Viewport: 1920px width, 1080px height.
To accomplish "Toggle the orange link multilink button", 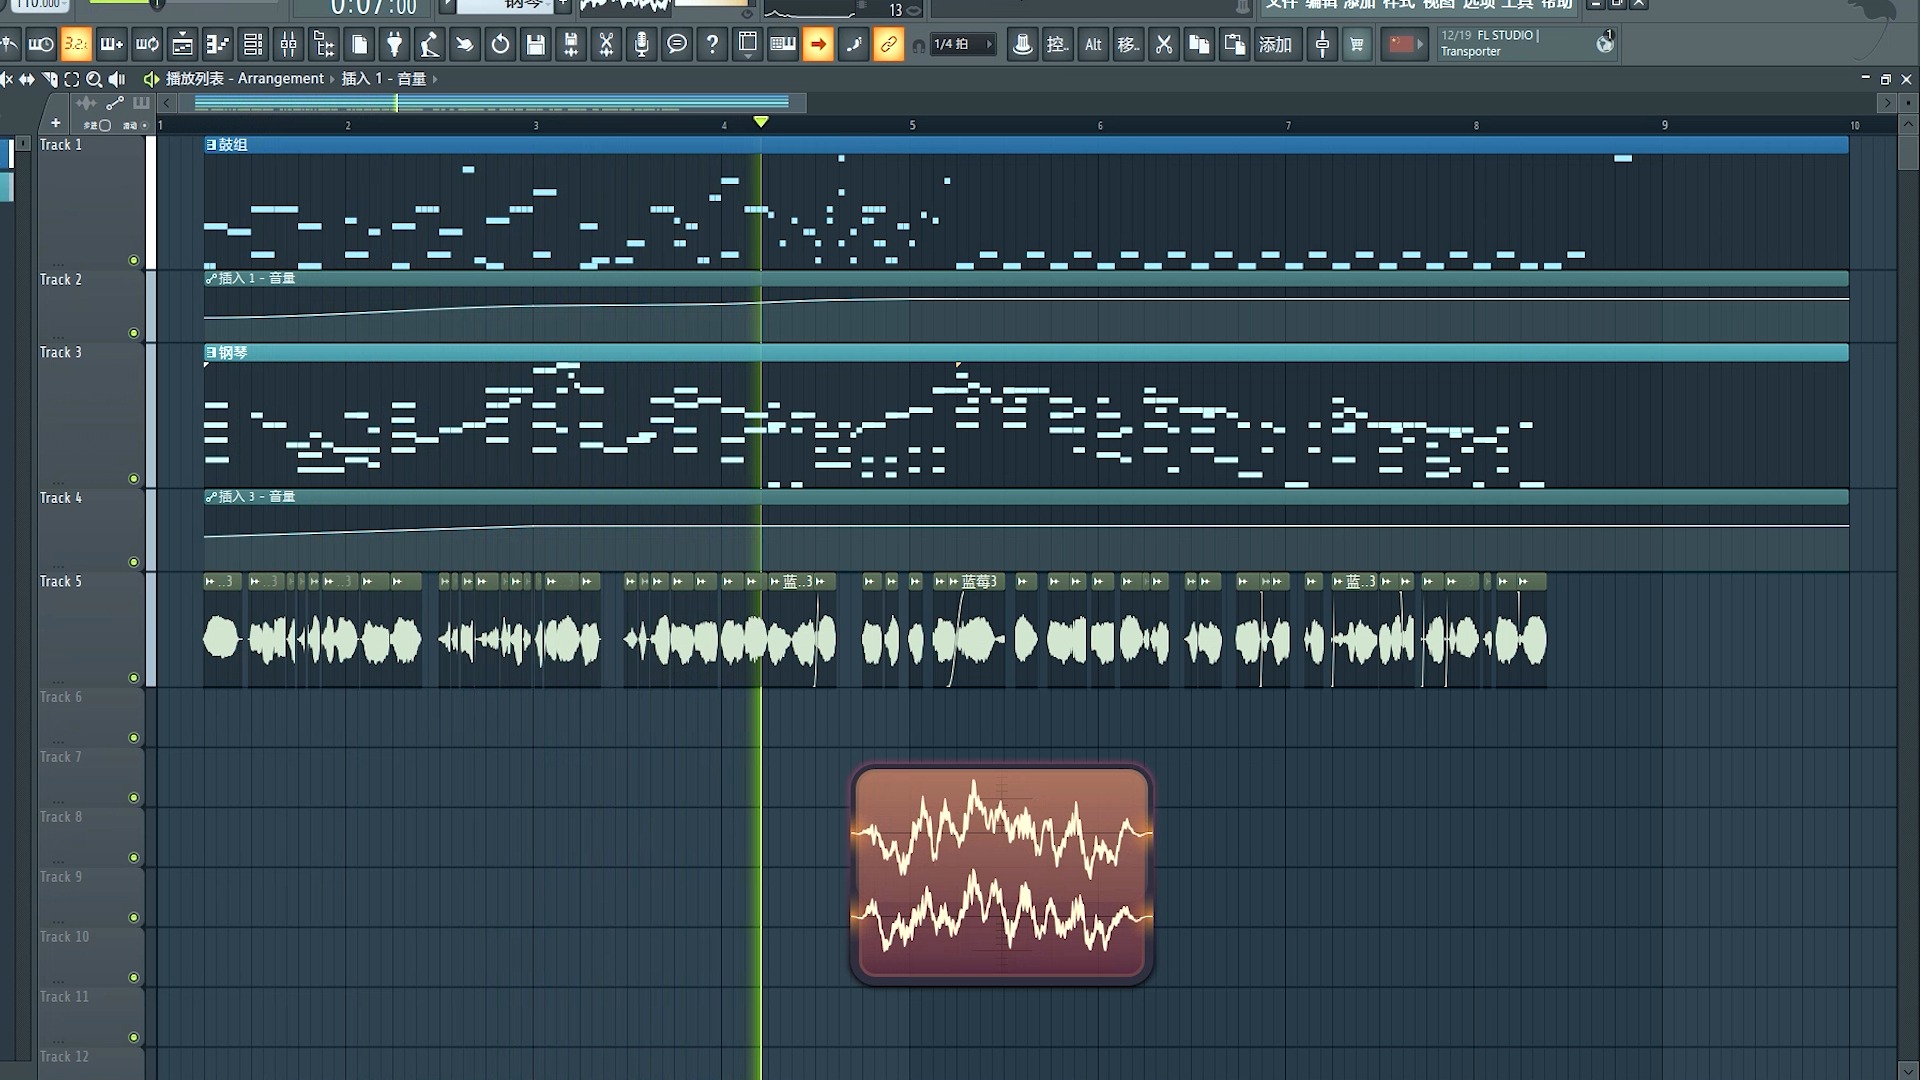I will 888,44.
